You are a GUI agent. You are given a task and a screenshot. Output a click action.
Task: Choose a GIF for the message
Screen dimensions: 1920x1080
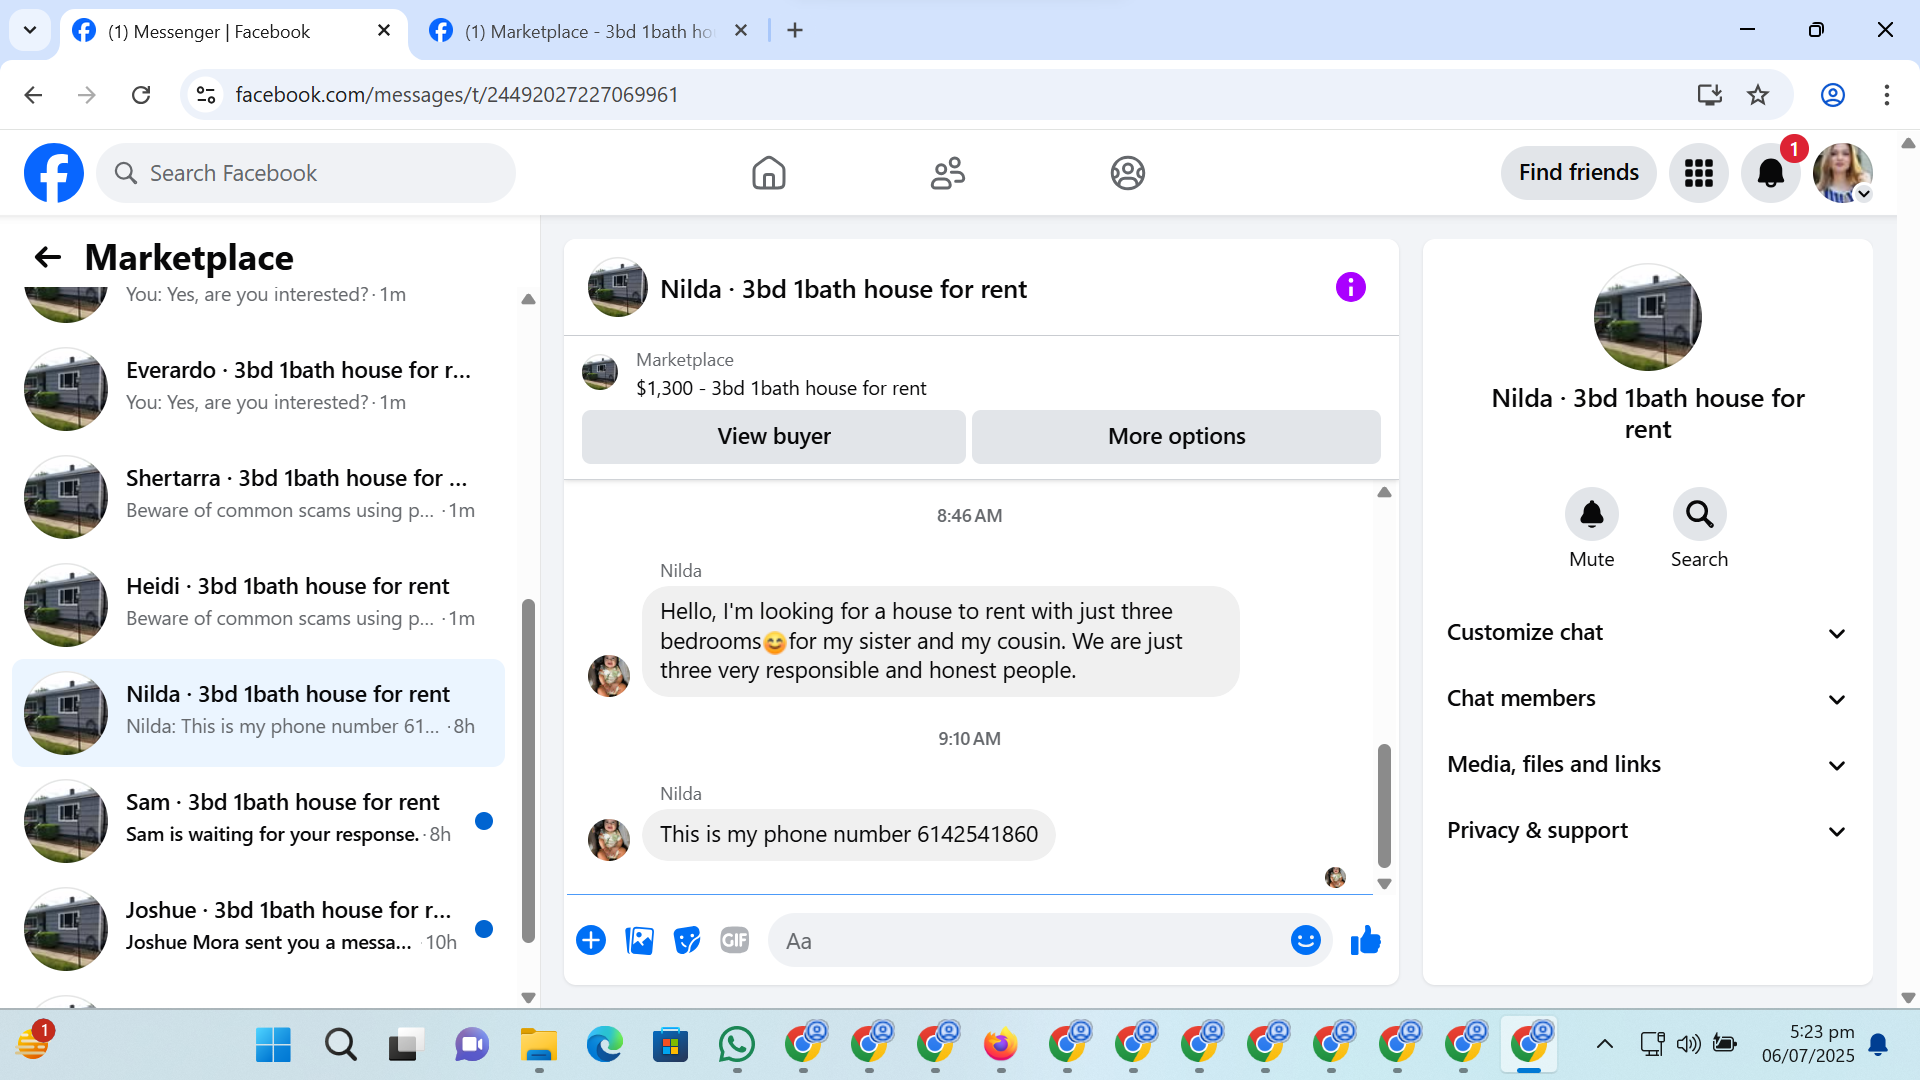(x=735, y=940)
